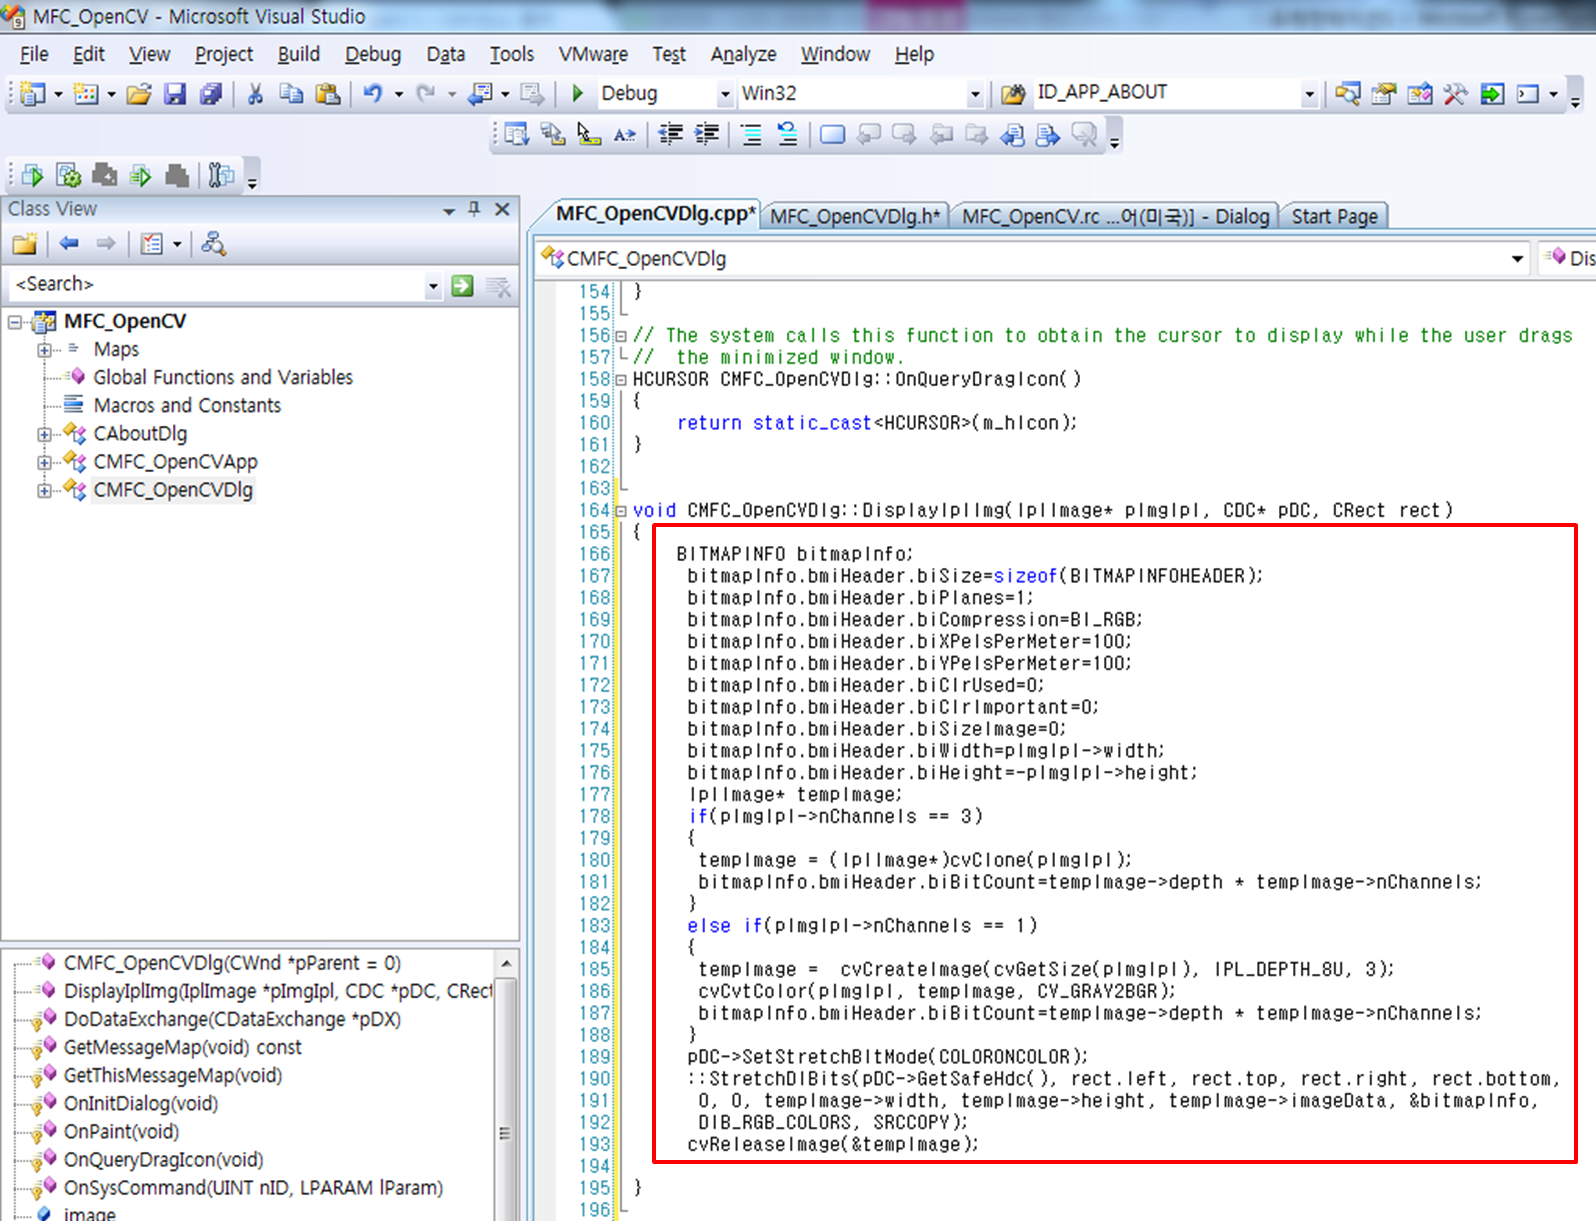This screenshot has height=1221, width=1596.
Task: Toggle auto-hide pin on Class View panel
Action: tap(474, 209)
